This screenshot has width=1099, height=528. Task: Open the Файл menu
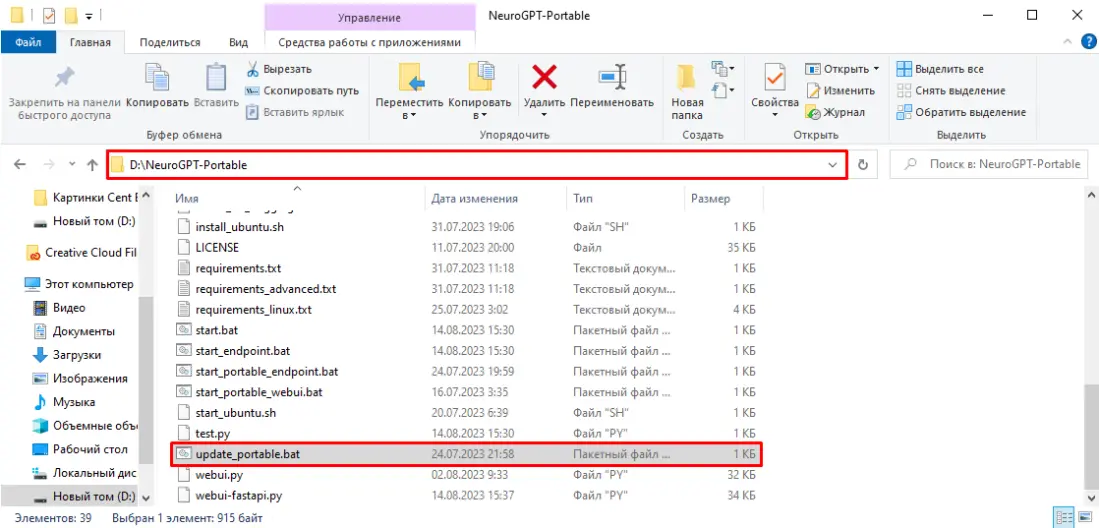pyautogui.click(x=28, y=42)
